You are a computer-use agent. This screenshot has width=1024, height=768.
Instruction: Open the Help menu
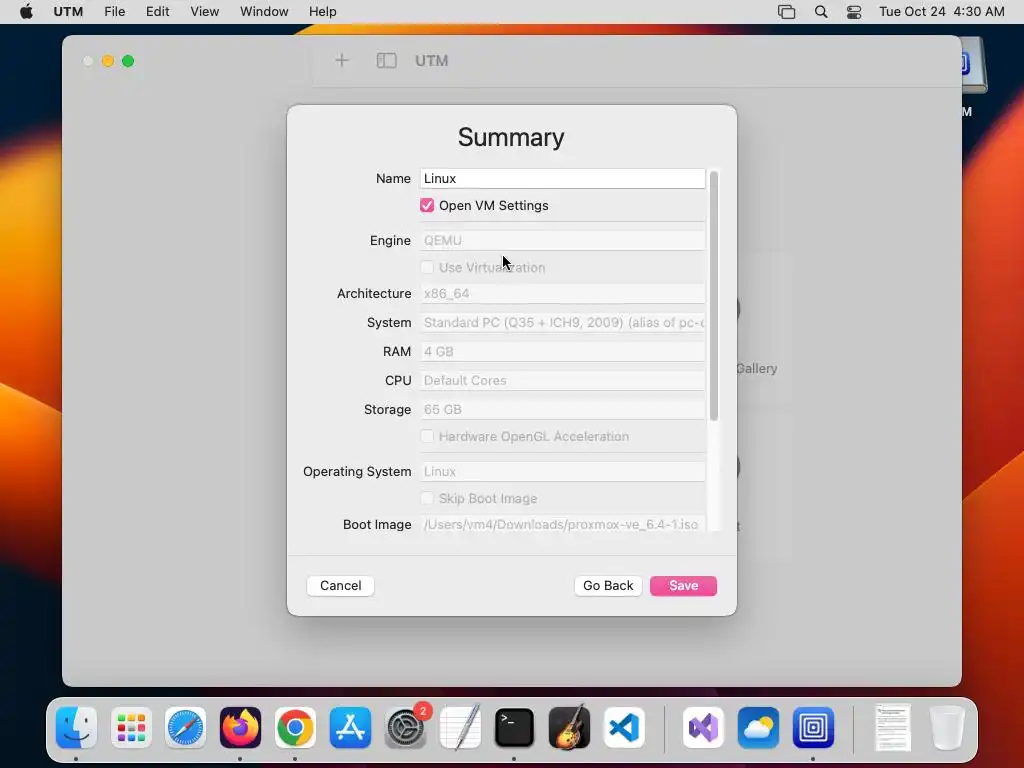click(323, 12)
